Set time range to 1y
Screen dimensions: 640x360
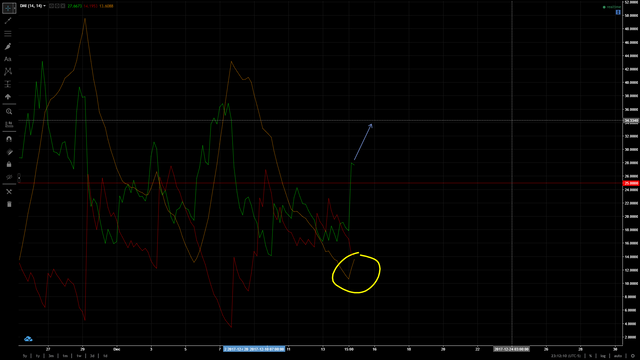pyautogui.click(x=38, y=356)
